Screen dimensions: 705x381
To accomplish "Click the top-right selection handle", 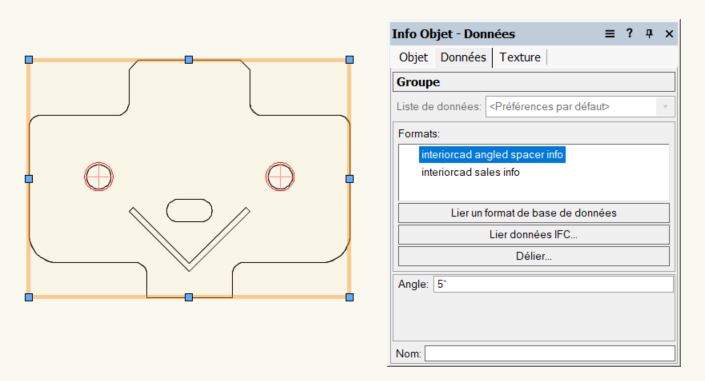I will [349, 60].
